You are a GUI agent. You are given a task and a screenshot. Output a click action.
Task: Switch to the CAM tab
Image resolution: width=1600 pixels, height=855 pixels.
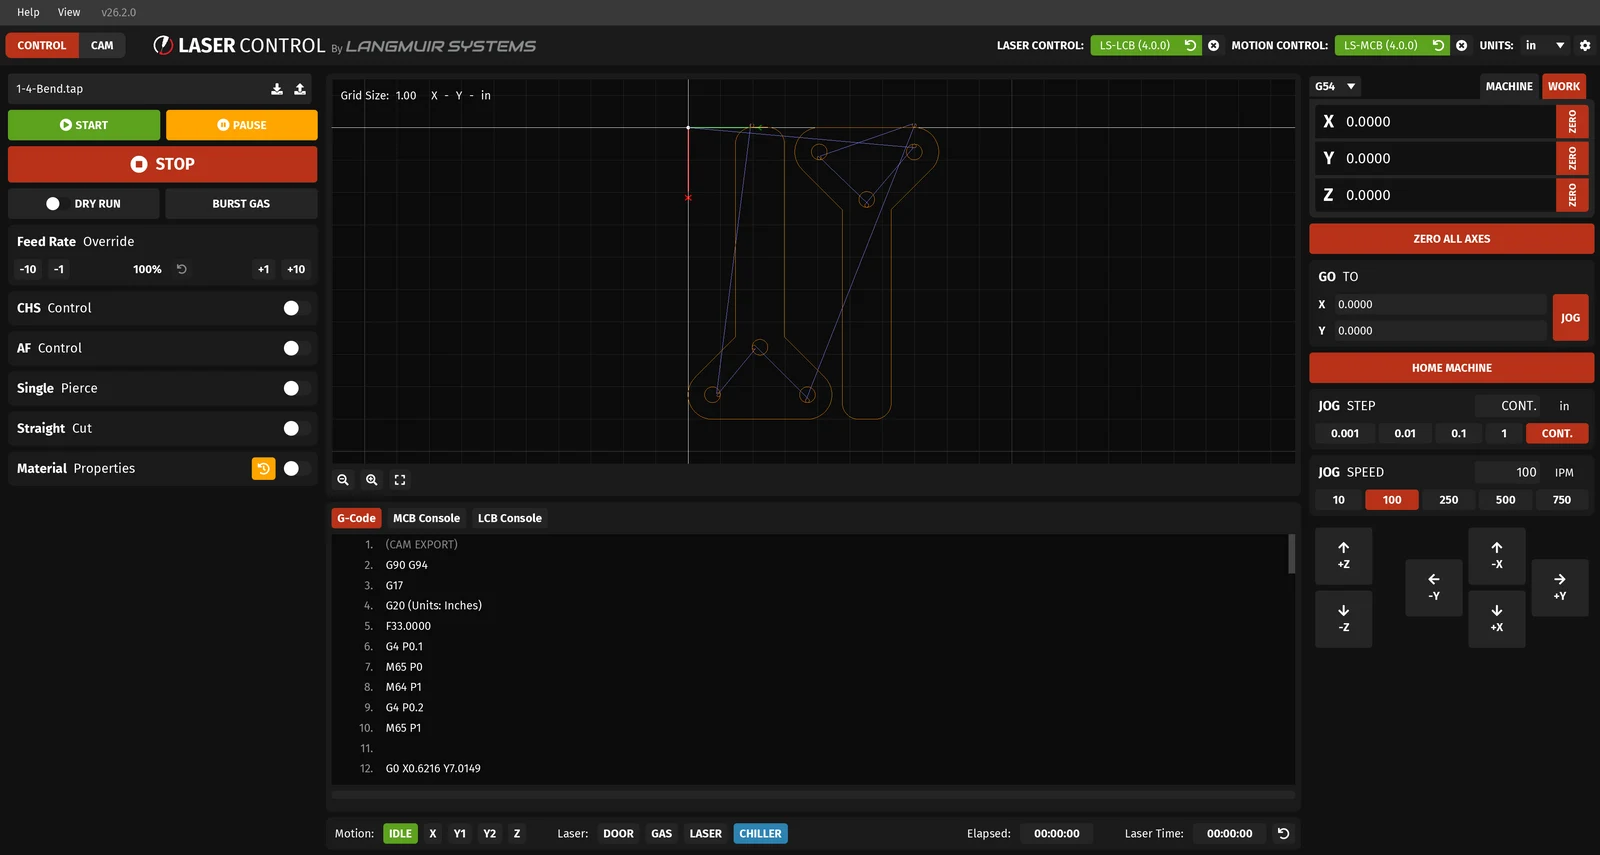tap(102, 46)
